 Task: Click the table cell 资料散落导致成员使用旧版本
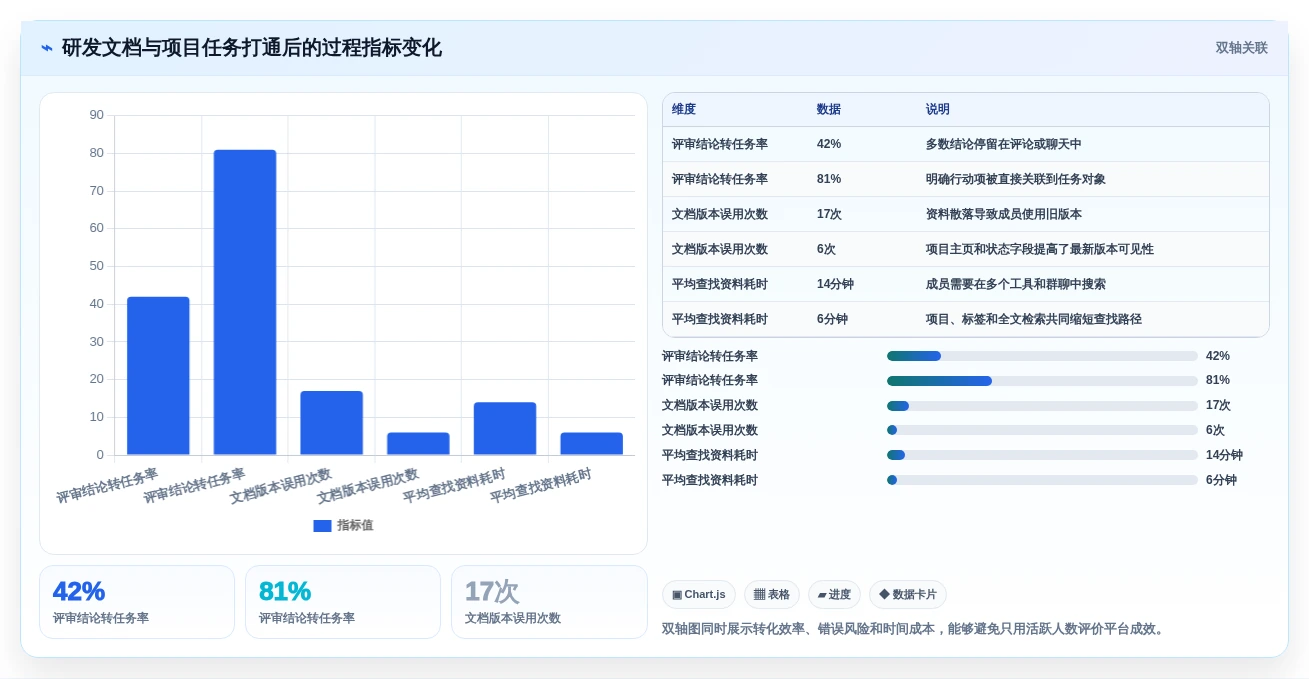point(1004,214)
